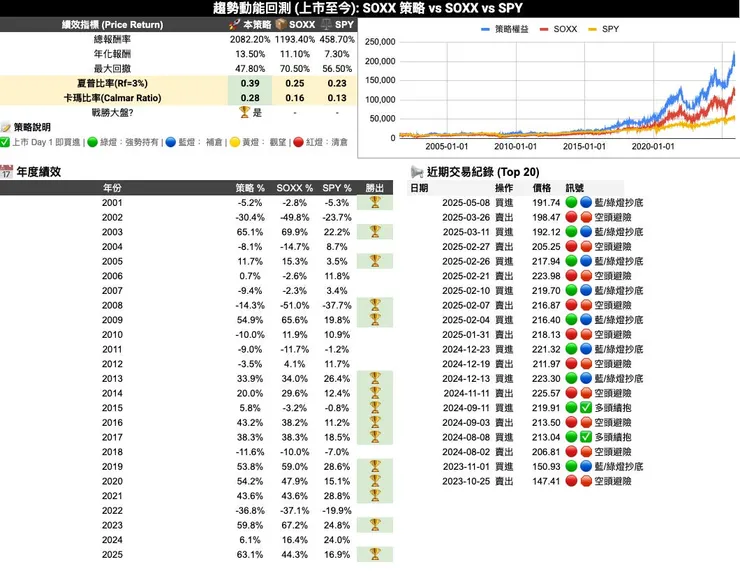The width and height of the screenshot is (740, 571).
Task: Select the SOXX % column header in yearly table
Action: [x=294, y=188]
